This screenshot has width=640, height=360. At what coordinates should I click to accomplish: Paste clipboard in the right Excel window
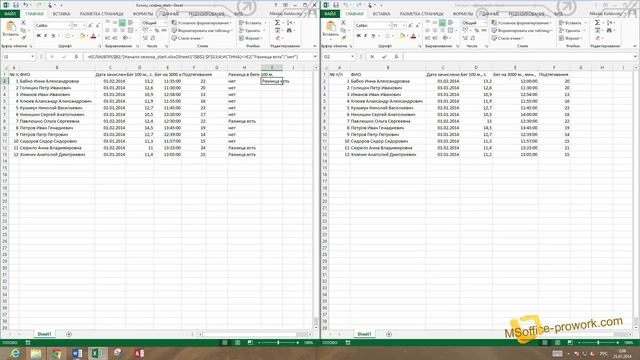[x=331, y=29]
